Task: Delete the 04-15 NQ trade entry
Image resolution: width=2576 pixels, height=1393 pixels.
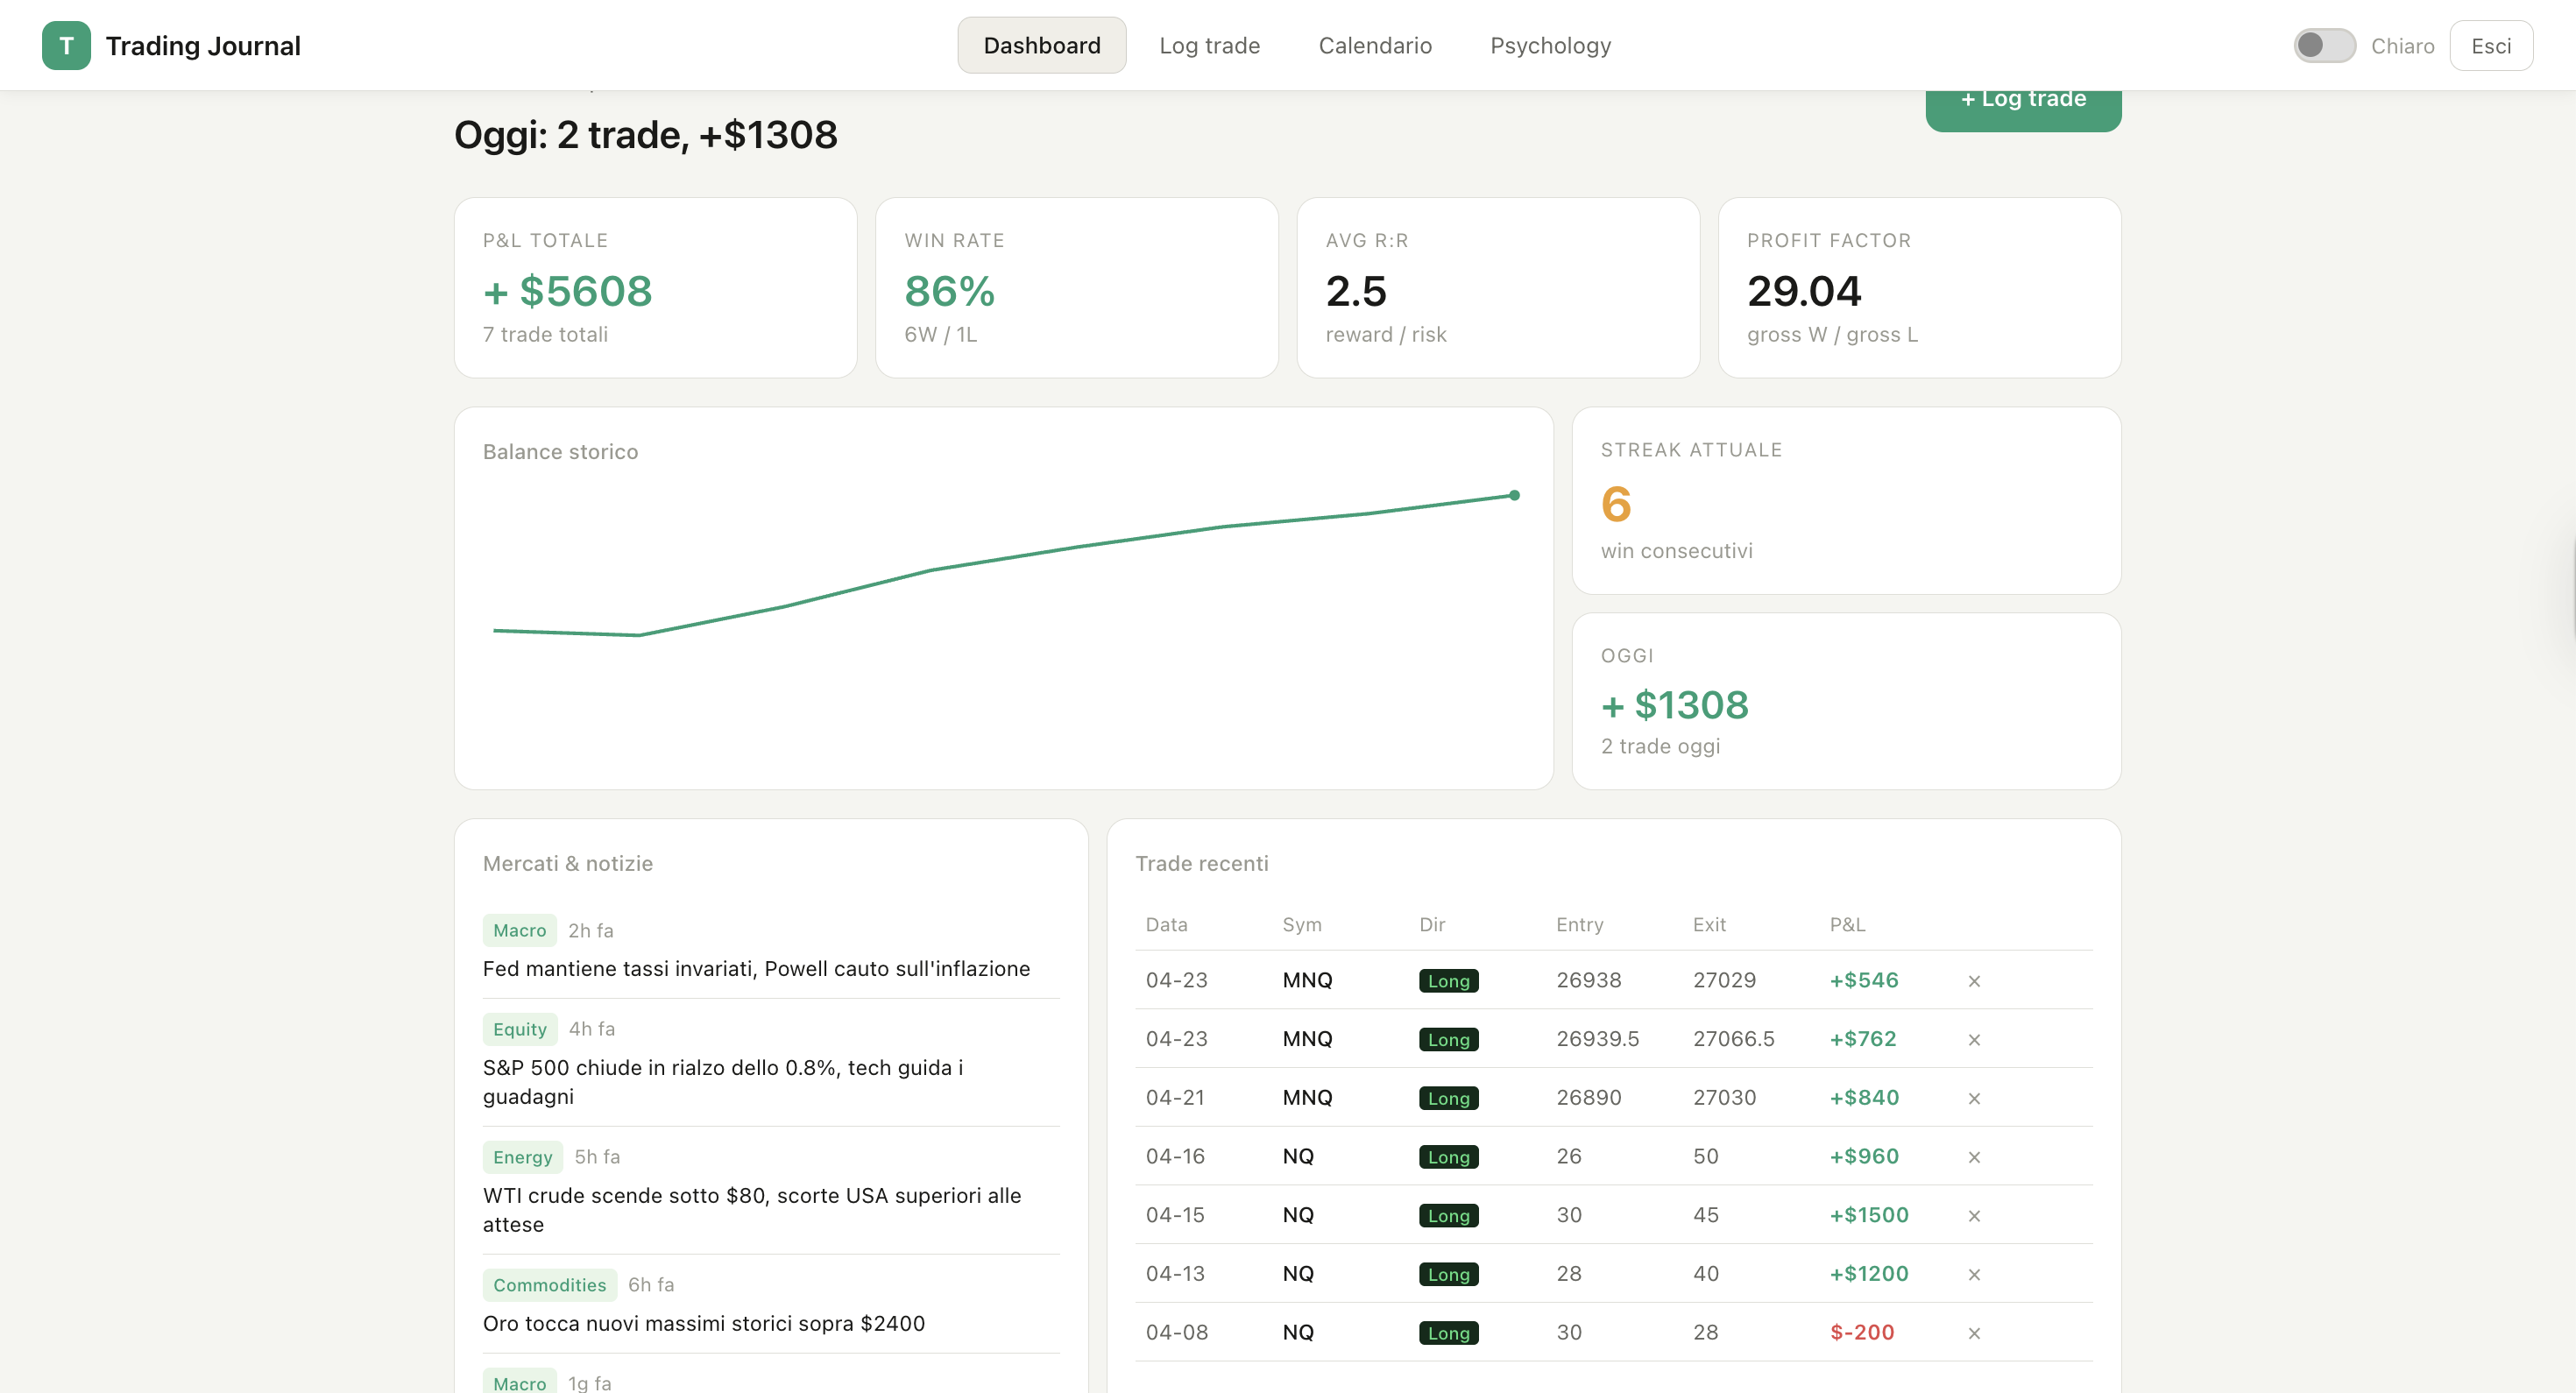Action: (1975, 1215)
